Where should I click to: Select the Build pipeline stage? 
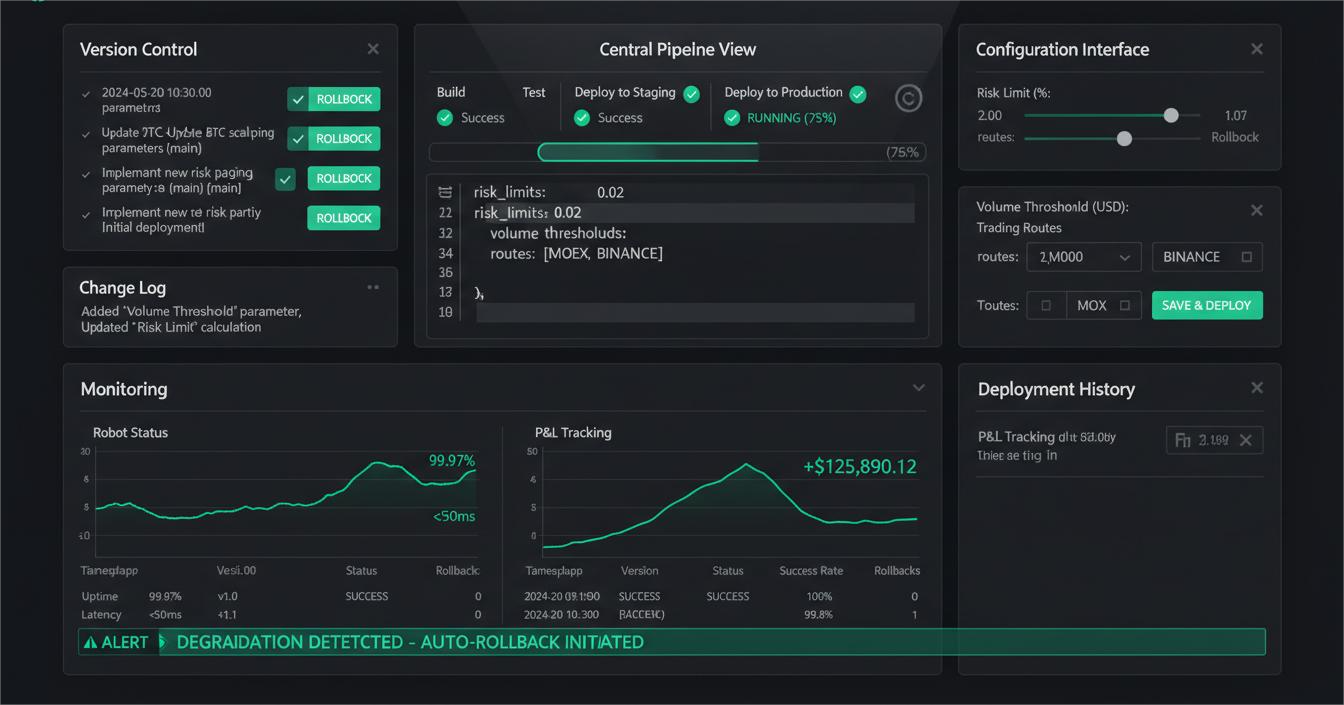click(x=451, y=92)
